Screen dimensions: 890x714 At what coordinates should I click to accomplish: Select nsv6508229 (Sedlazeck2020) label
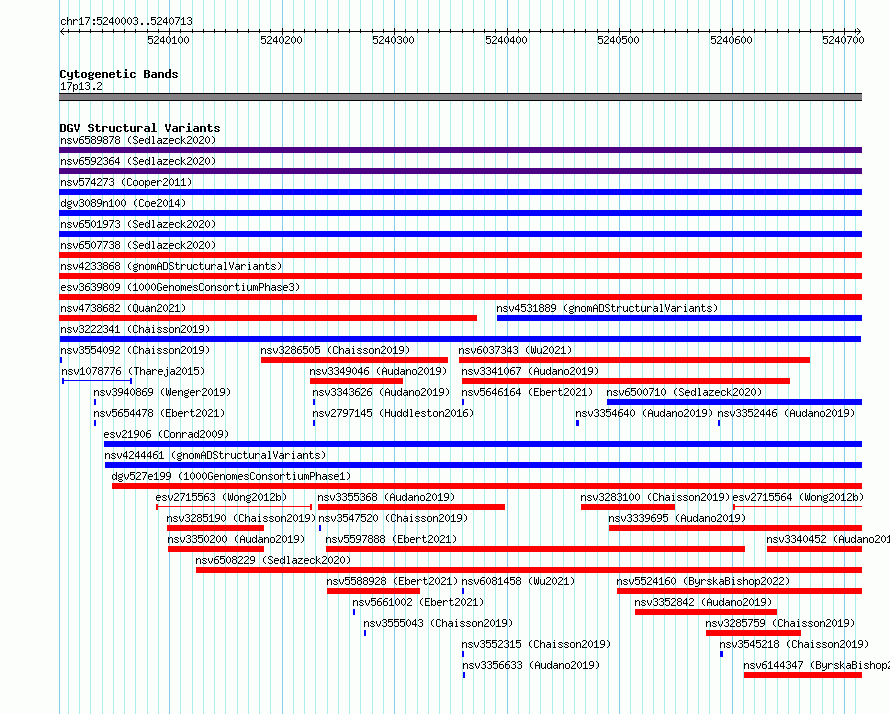[x=273, y=560]
